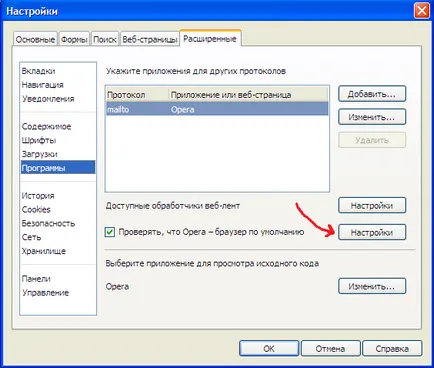Viewport: 434px width, 368px height.
Task: Click Изменить... for source code viewer
Action: coord(372,286)
